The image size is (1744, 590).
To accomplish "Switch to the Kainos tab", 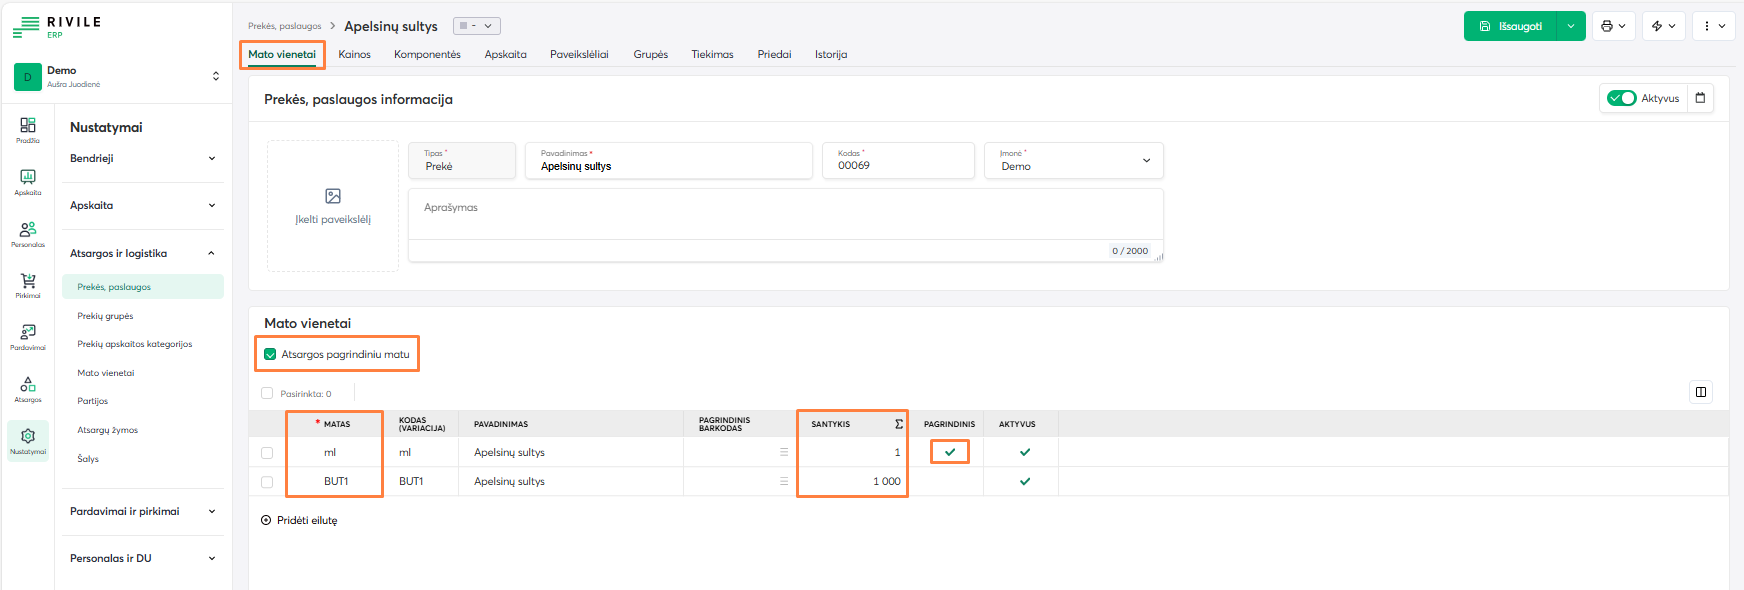I will [x=354, y=54].
